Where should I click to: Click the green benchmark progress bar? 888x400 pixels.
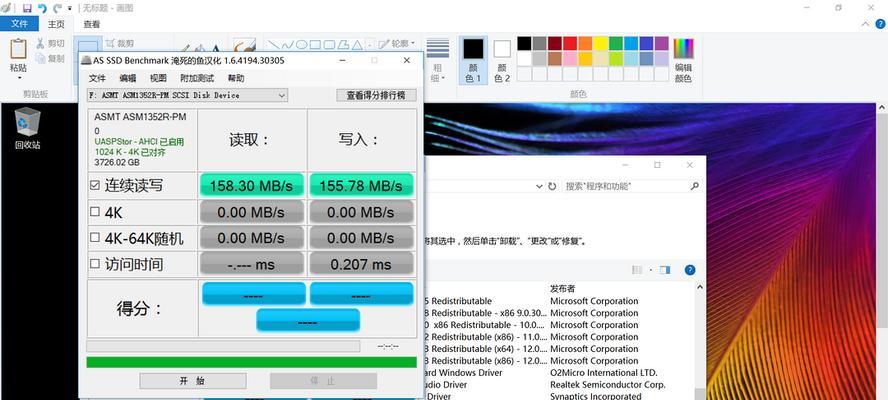pos(251,362)
